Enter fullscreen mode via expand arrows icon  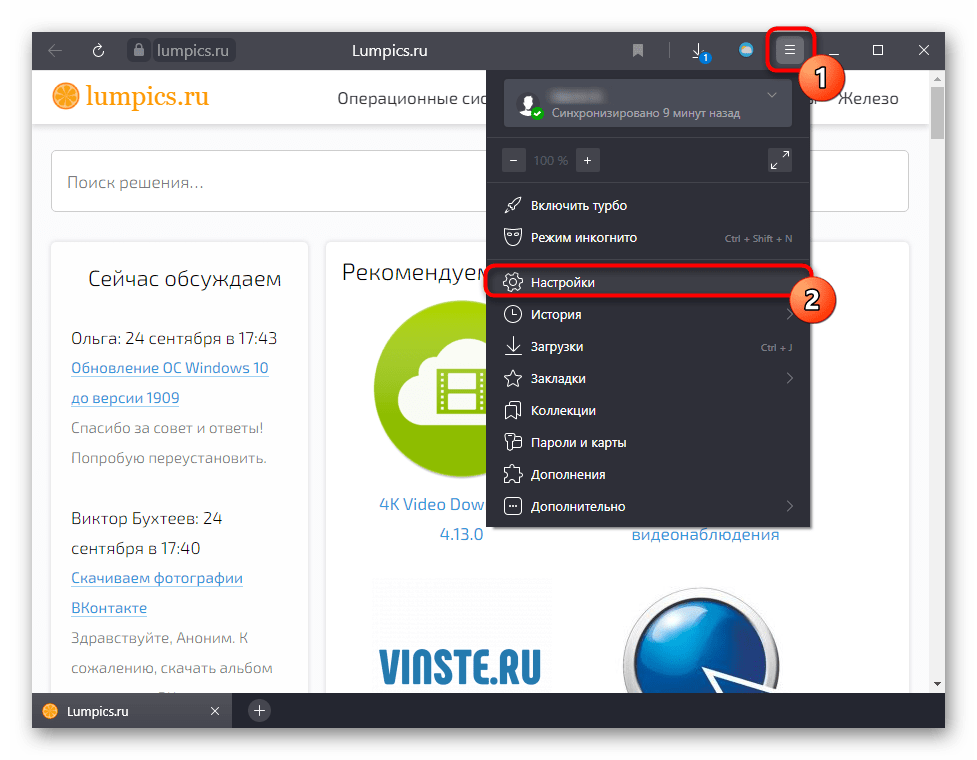[779, 160]
